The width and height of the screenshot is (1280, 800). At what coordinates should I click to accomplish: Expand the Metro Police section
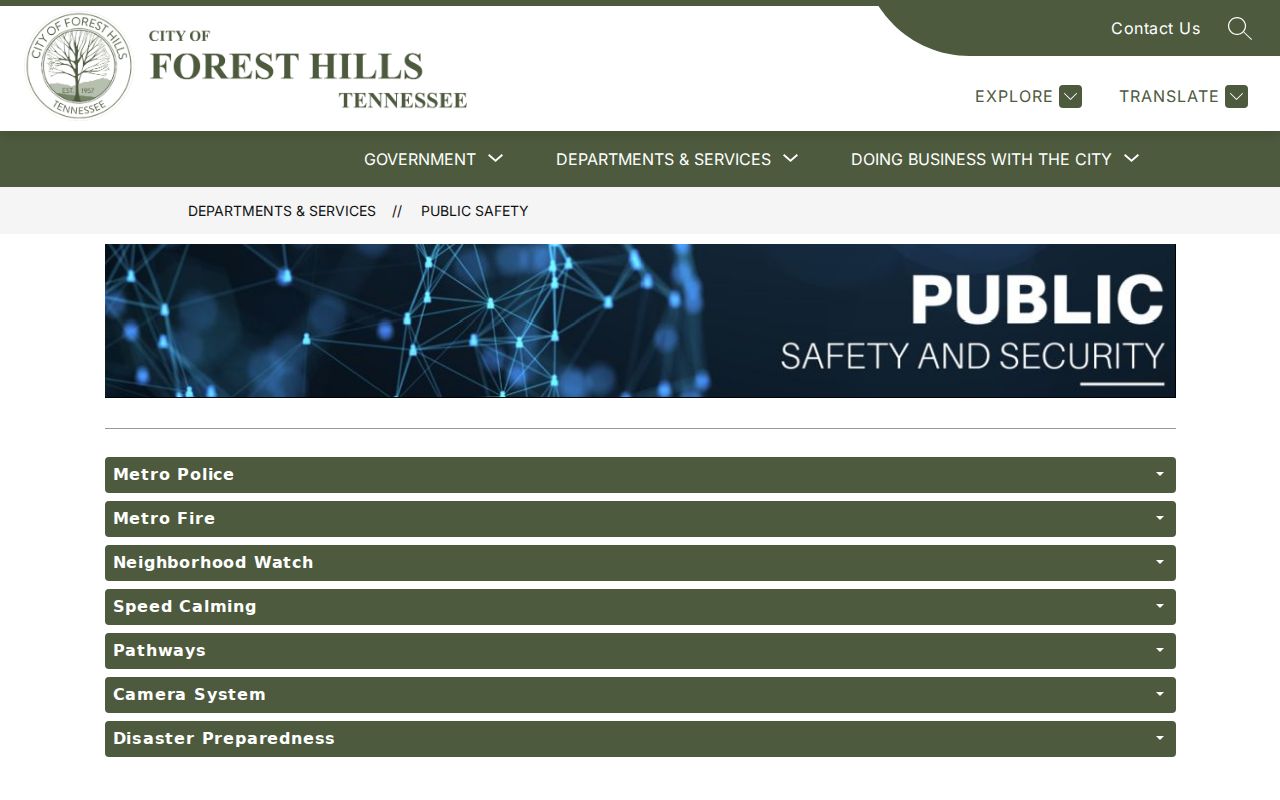tap(640, 475)
